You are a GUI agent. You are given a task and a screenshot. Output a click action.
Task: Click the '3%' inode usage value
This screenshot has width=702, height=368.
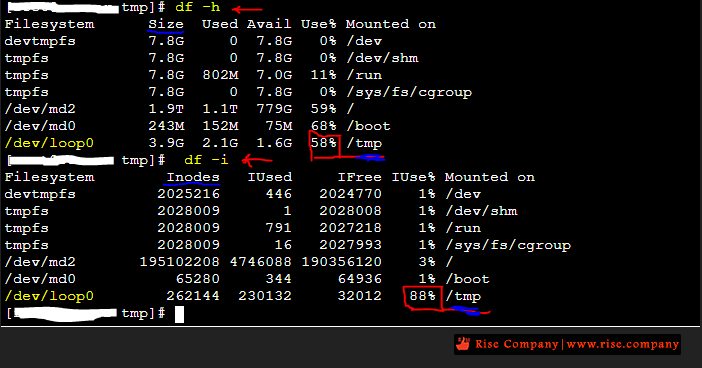pos(427,262)
